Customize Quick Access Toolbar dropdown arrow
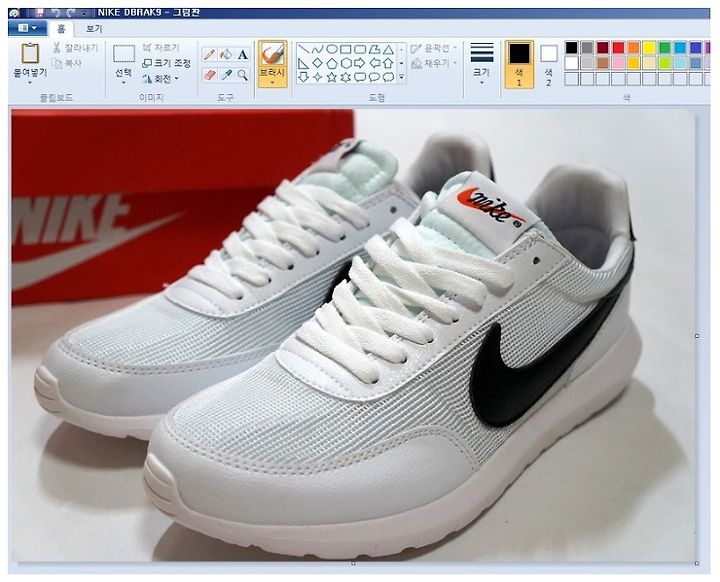This screenshot has width=720, height=582. (x=84, y=13)
